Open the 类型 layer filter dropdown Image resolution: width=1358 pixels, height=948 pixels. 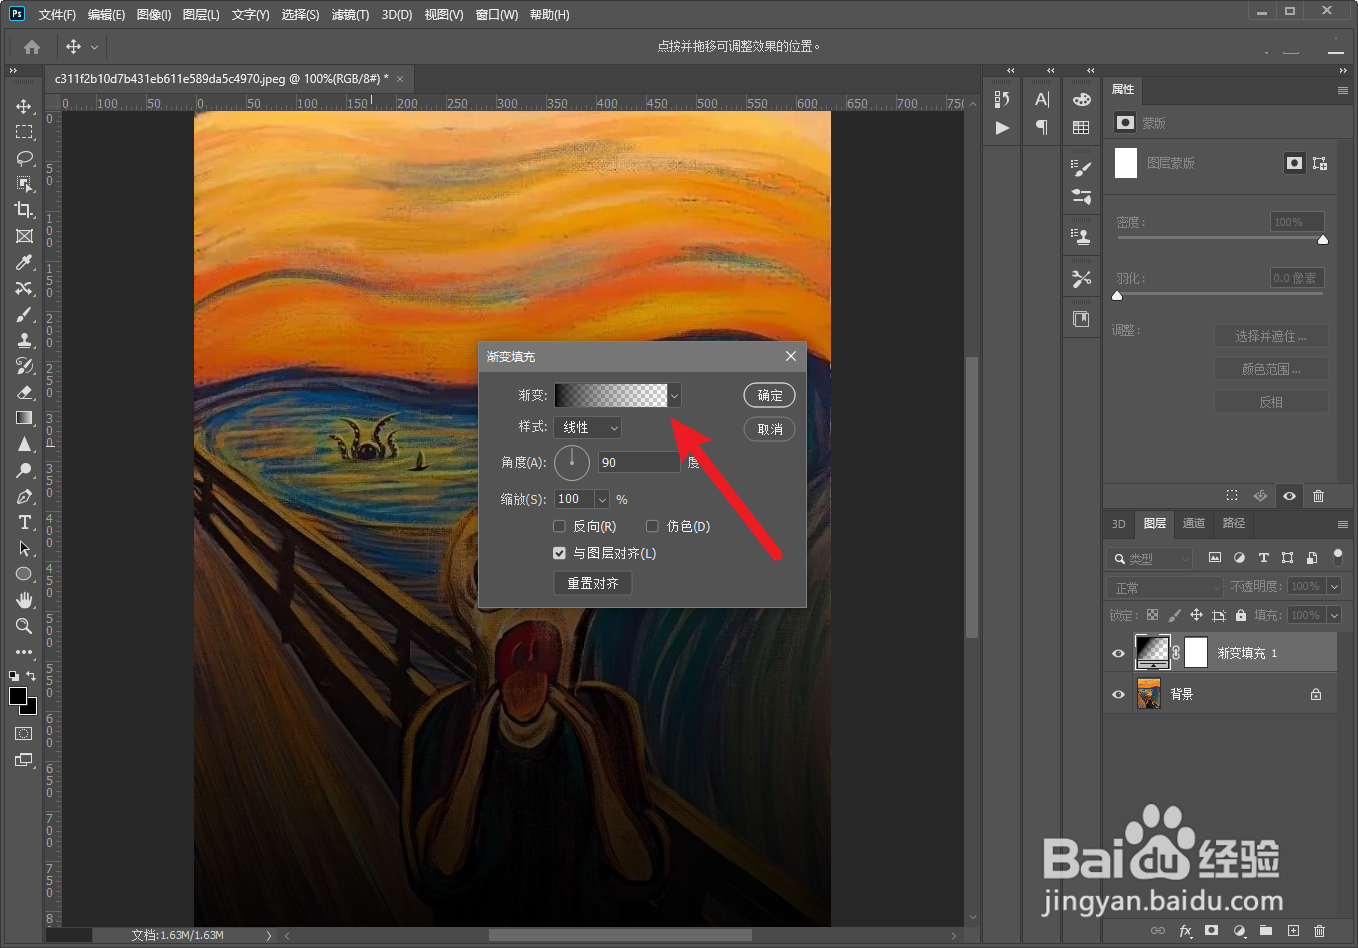click(1150, 558)
